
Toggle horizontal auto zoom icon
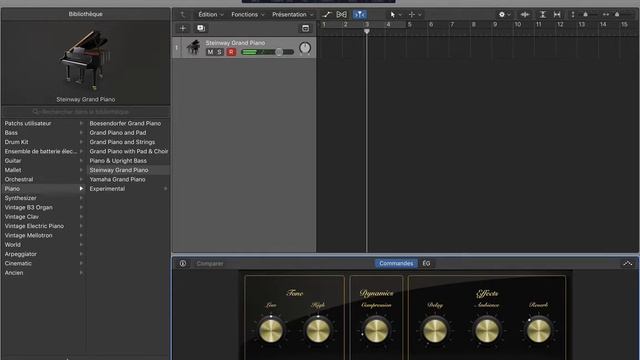(557, 14)
